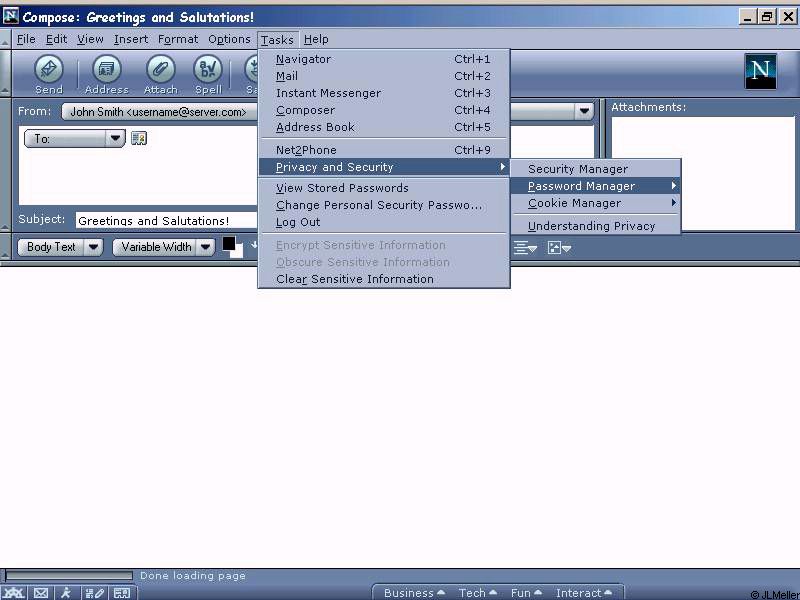Viewport: 800px width, 600px height.
Task: Close the open Tasks menu
Action: [278, 39]
